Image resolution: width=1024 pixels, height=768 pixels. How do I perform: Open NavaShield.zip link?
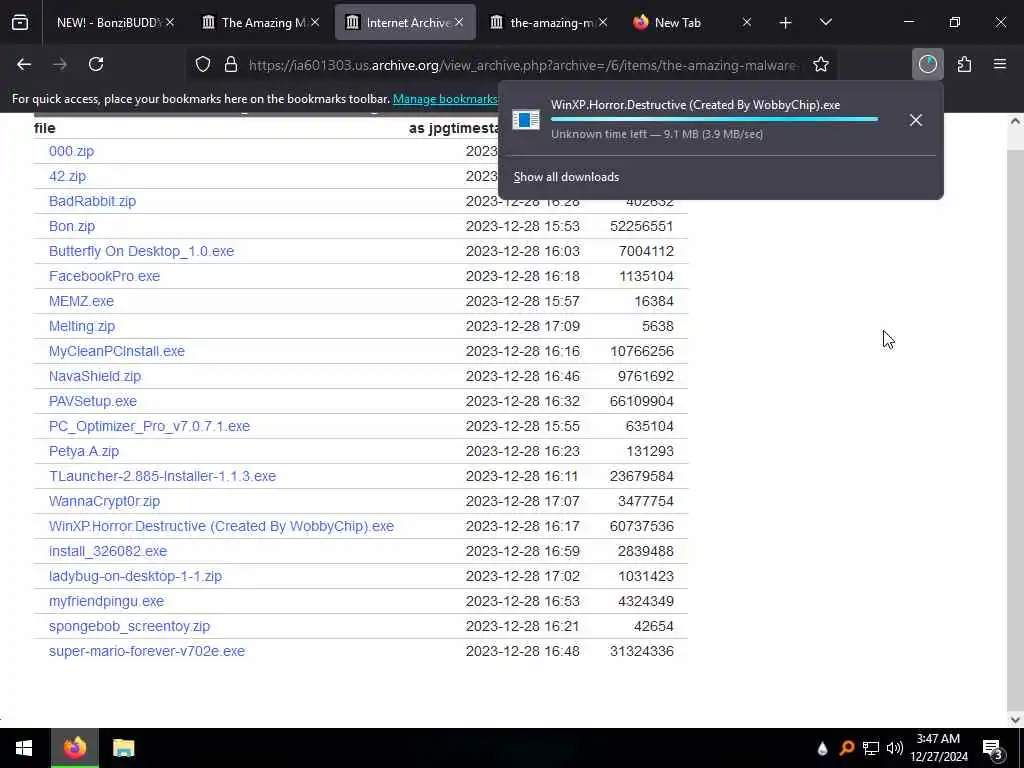coord(95,376)
